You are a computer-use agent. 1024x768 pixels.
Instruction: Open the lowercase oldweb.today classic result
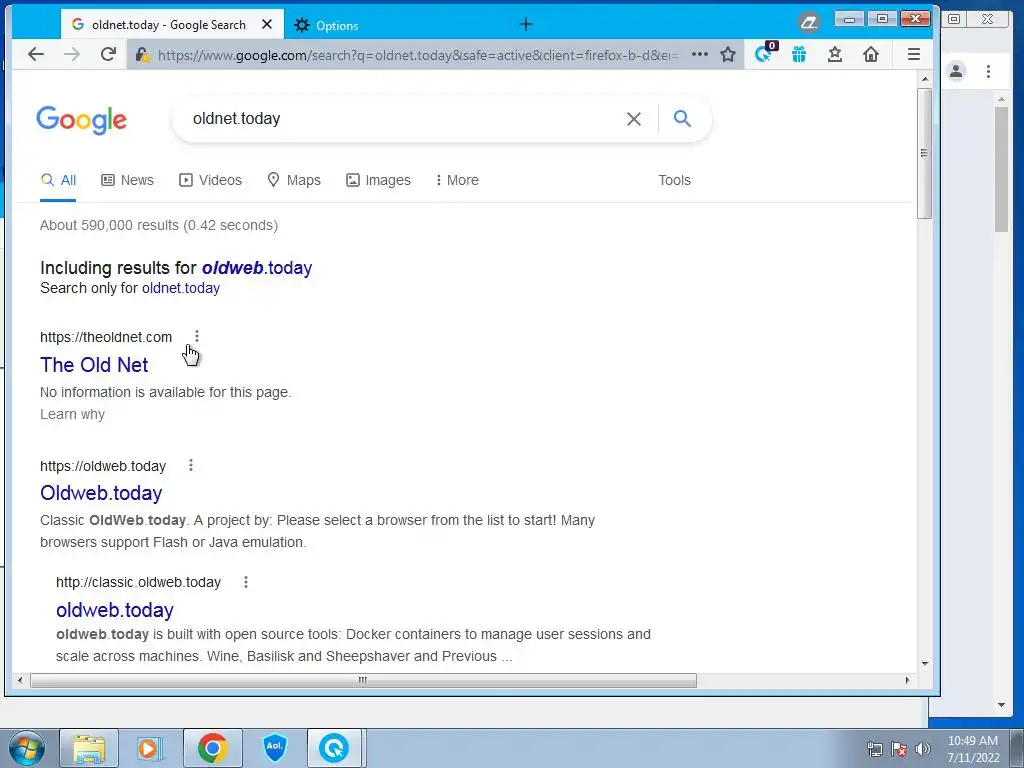pyautogui.click(x=114, y=610)
